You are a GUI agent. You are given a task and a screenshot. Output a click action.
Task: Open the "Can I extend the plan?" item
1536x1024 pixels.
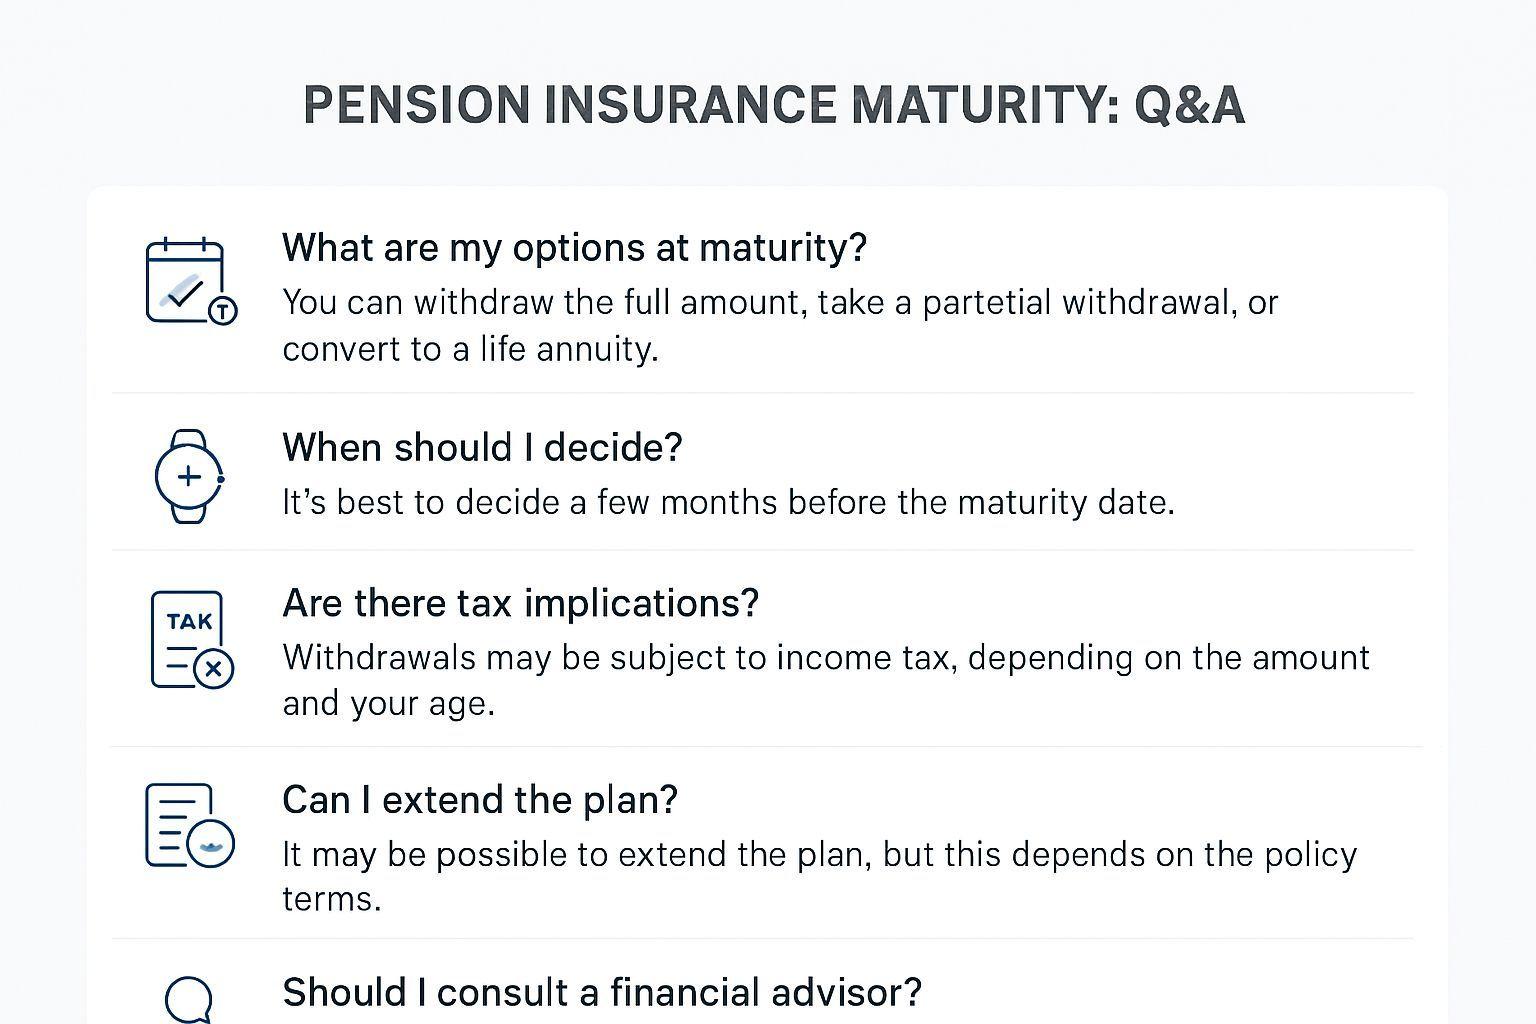point(480,800)
